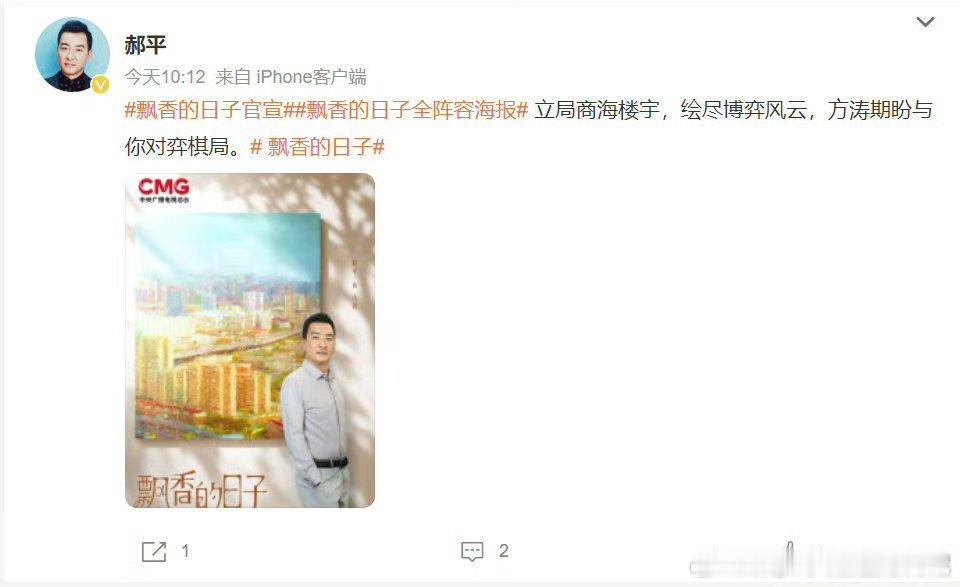View the 飘香的日子 poster image
Screen dimensions: 960x587
[x=250, y=340]
